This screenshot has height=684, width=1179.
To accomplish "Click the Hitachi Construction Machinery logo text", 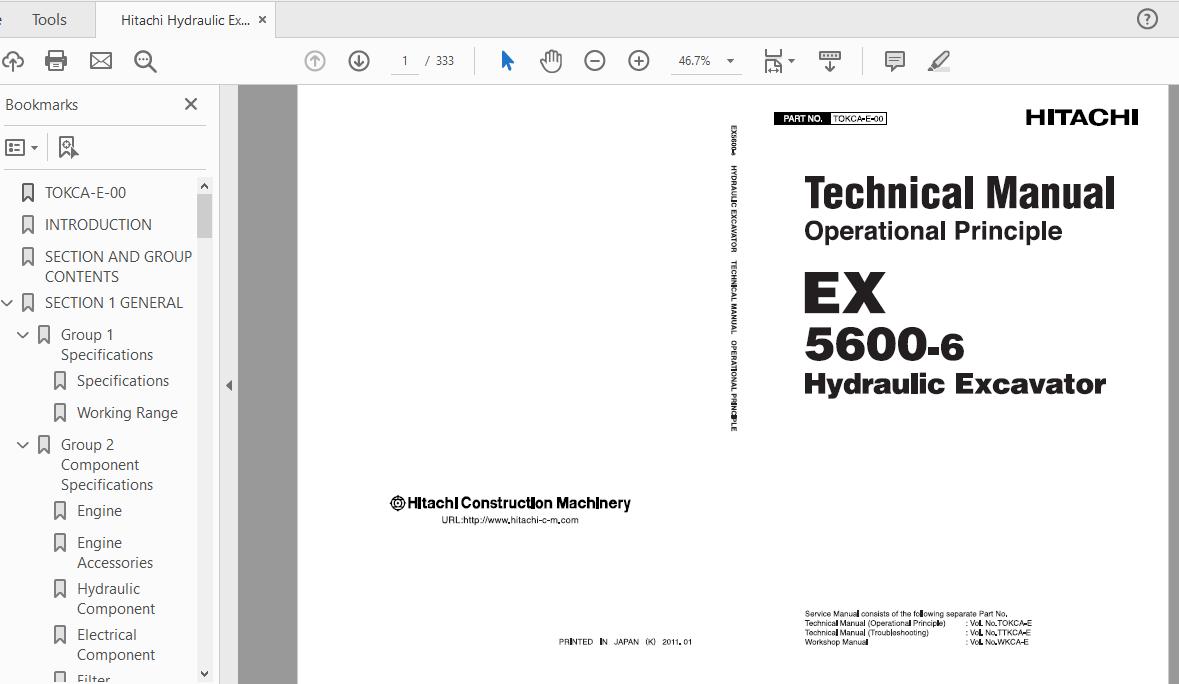I will pyautogui.click(x=510, y=503).
